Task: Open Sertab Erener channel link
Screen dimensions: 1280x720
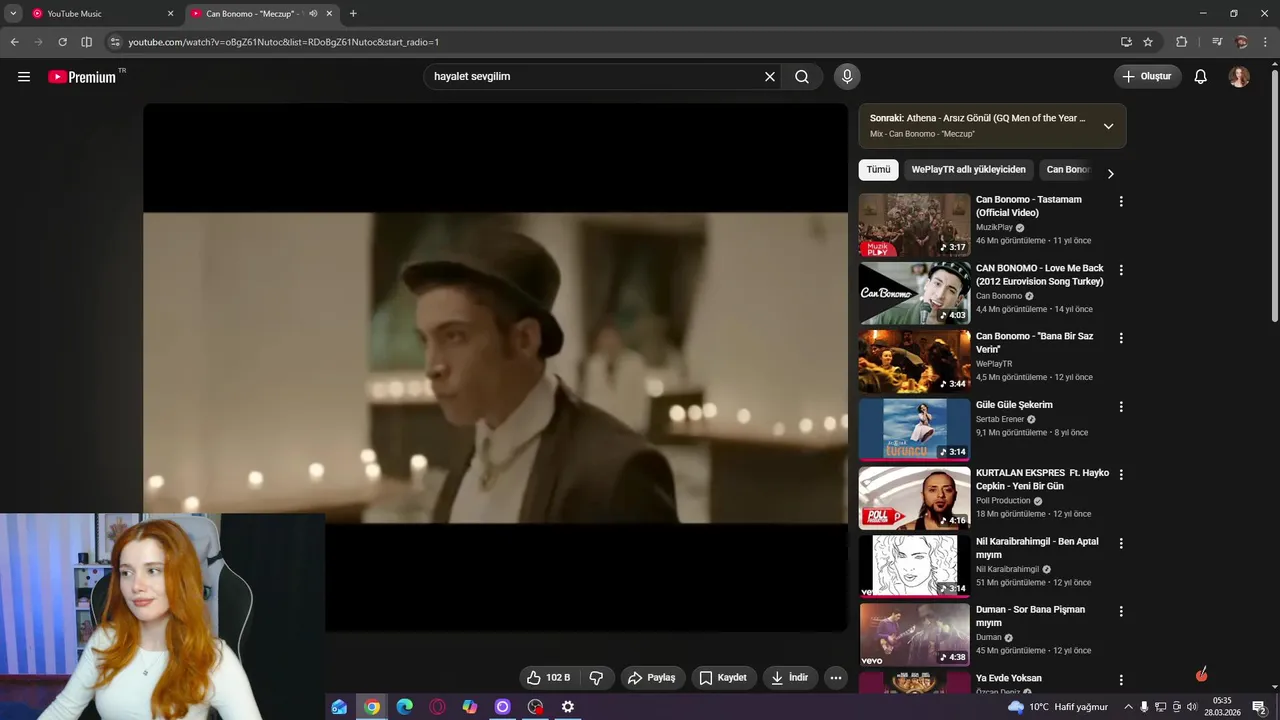Action: tap(1000, 420)
